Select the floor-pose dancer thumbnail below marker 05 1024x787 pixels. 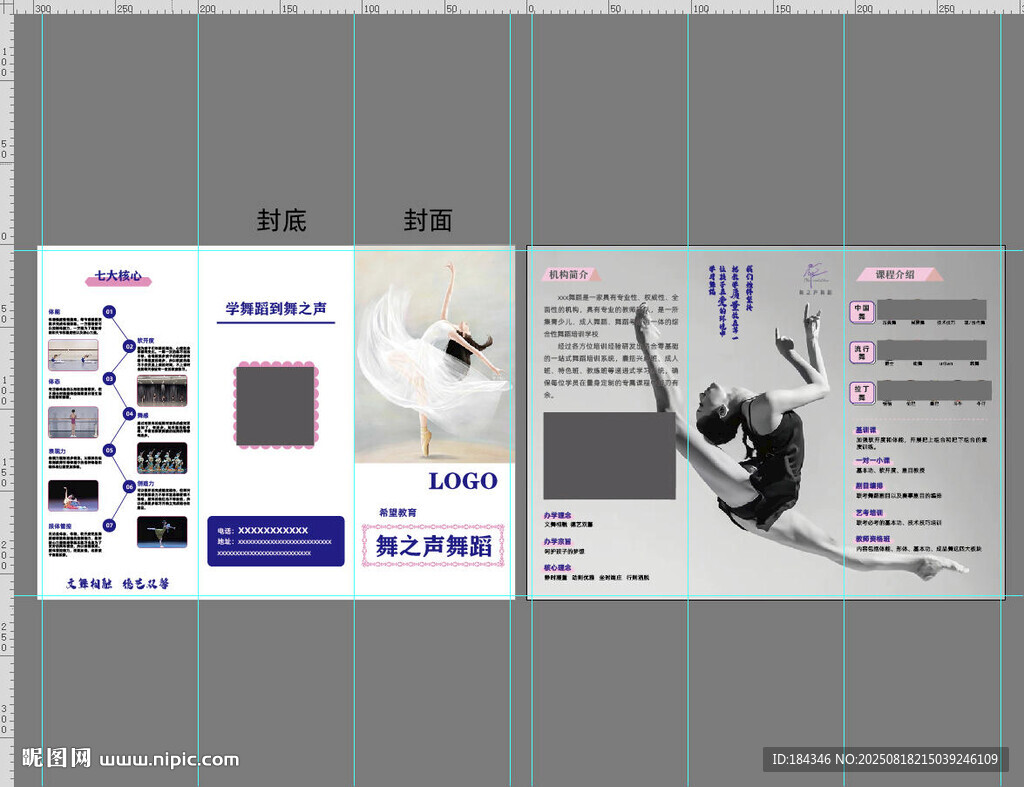point(73,496)
